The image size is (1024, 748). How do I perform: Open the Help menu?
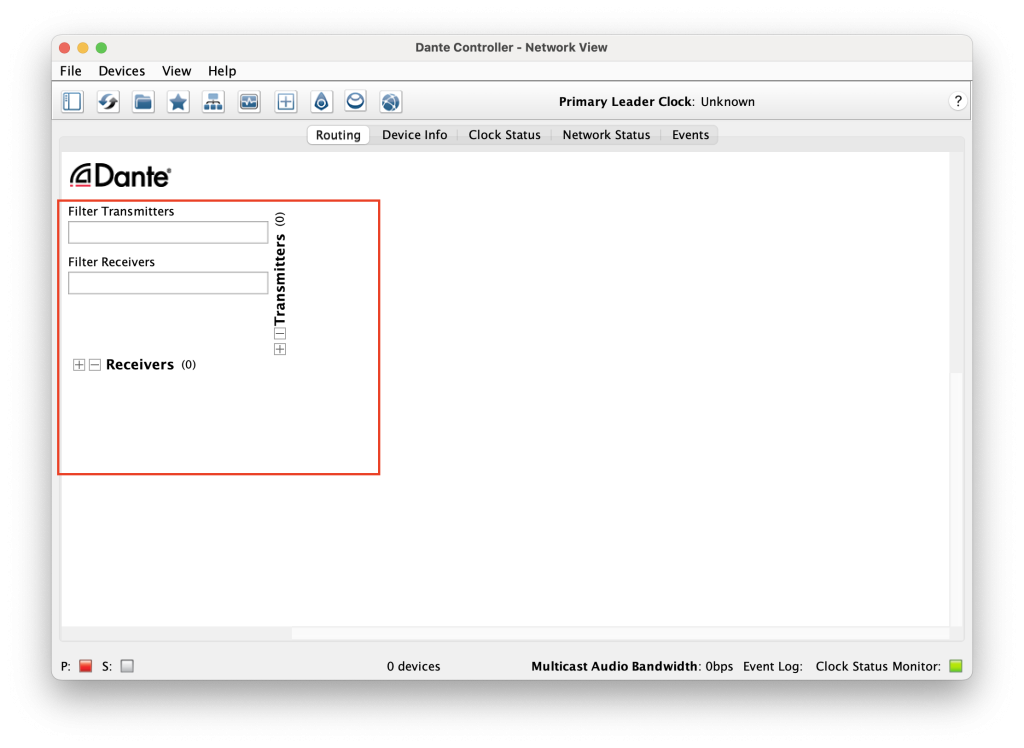point(222,71)
